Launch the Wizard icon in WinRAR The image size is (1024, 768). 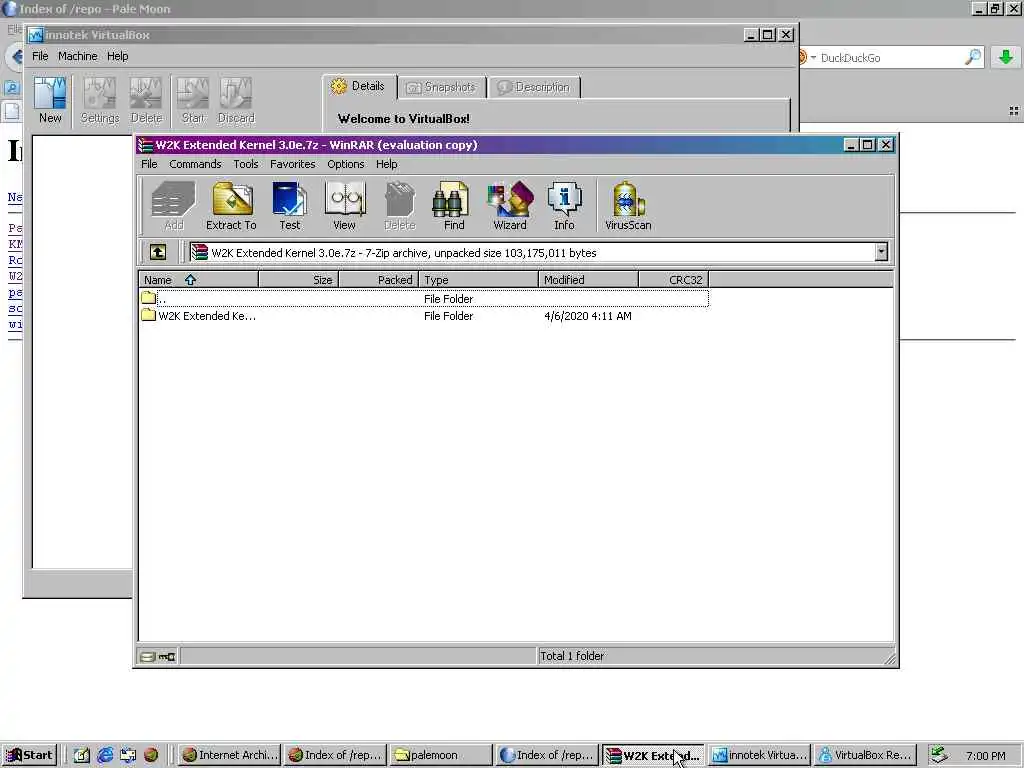[509, 205]
